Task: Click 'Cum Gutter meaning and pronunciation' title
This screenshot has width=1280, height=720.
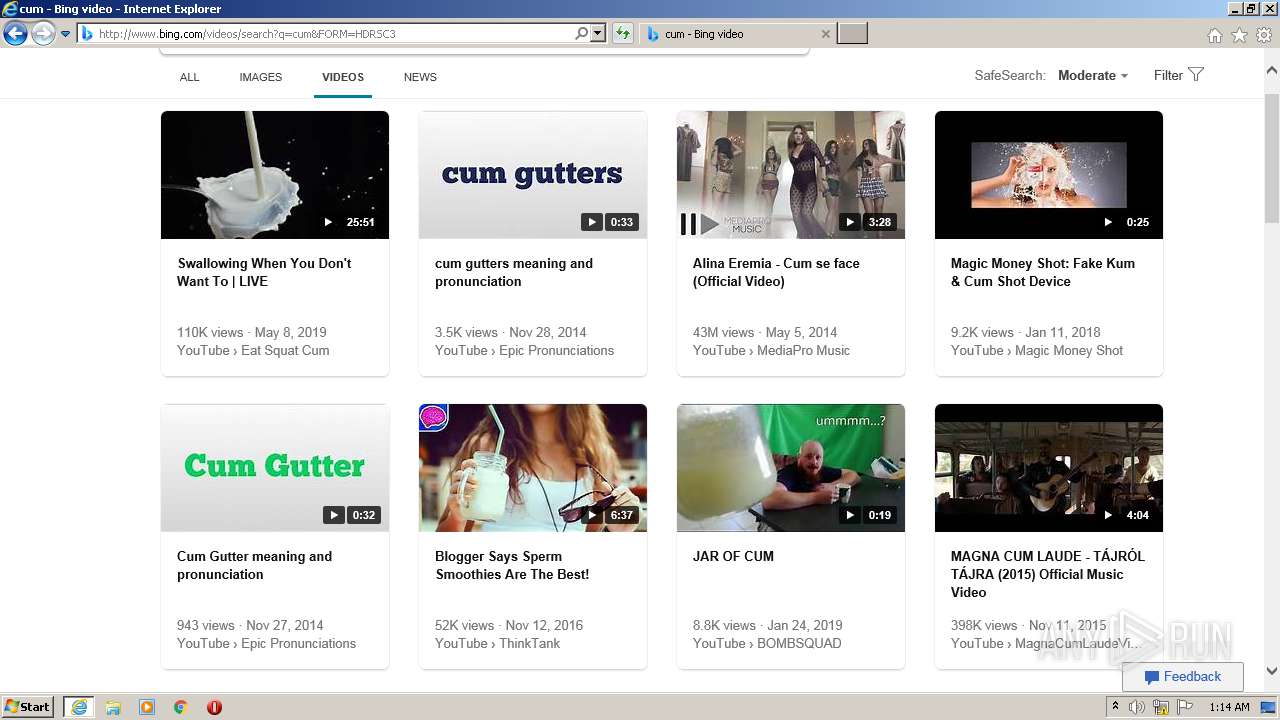Action: pyautogui.click(x=255, y=565)
